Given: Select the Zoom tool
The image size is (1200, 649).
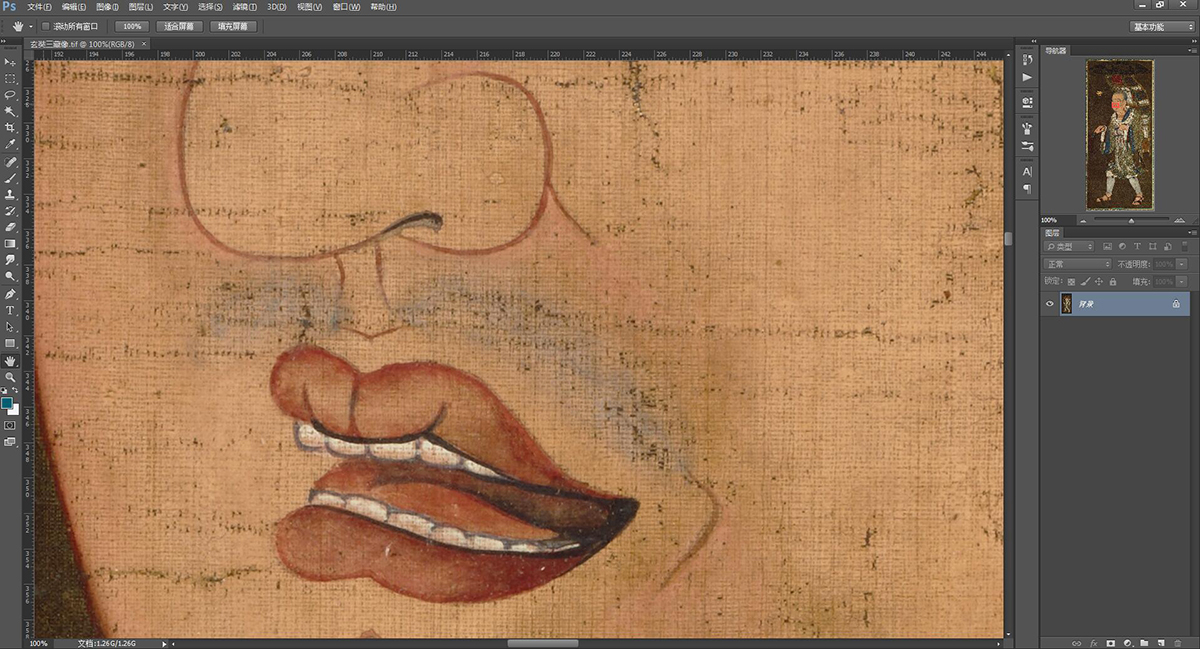Looking at the screenshot, I should coord(10,377).
